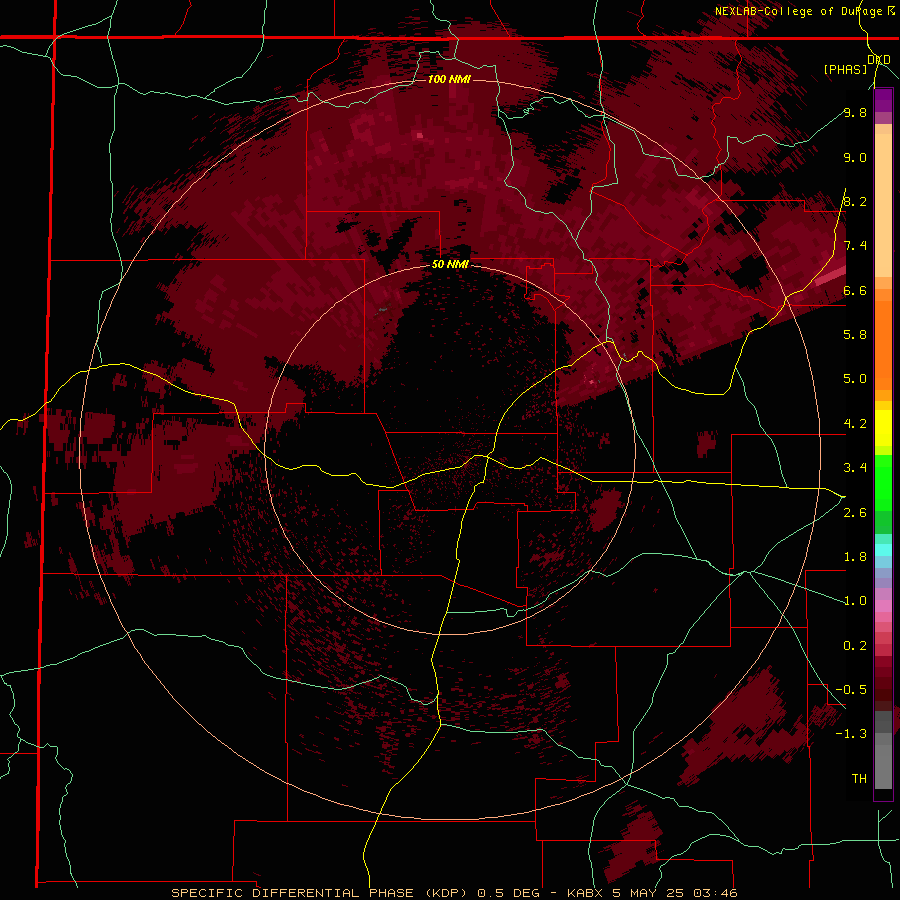
Task: Click the 4.2 legend value
Action: 855,424
